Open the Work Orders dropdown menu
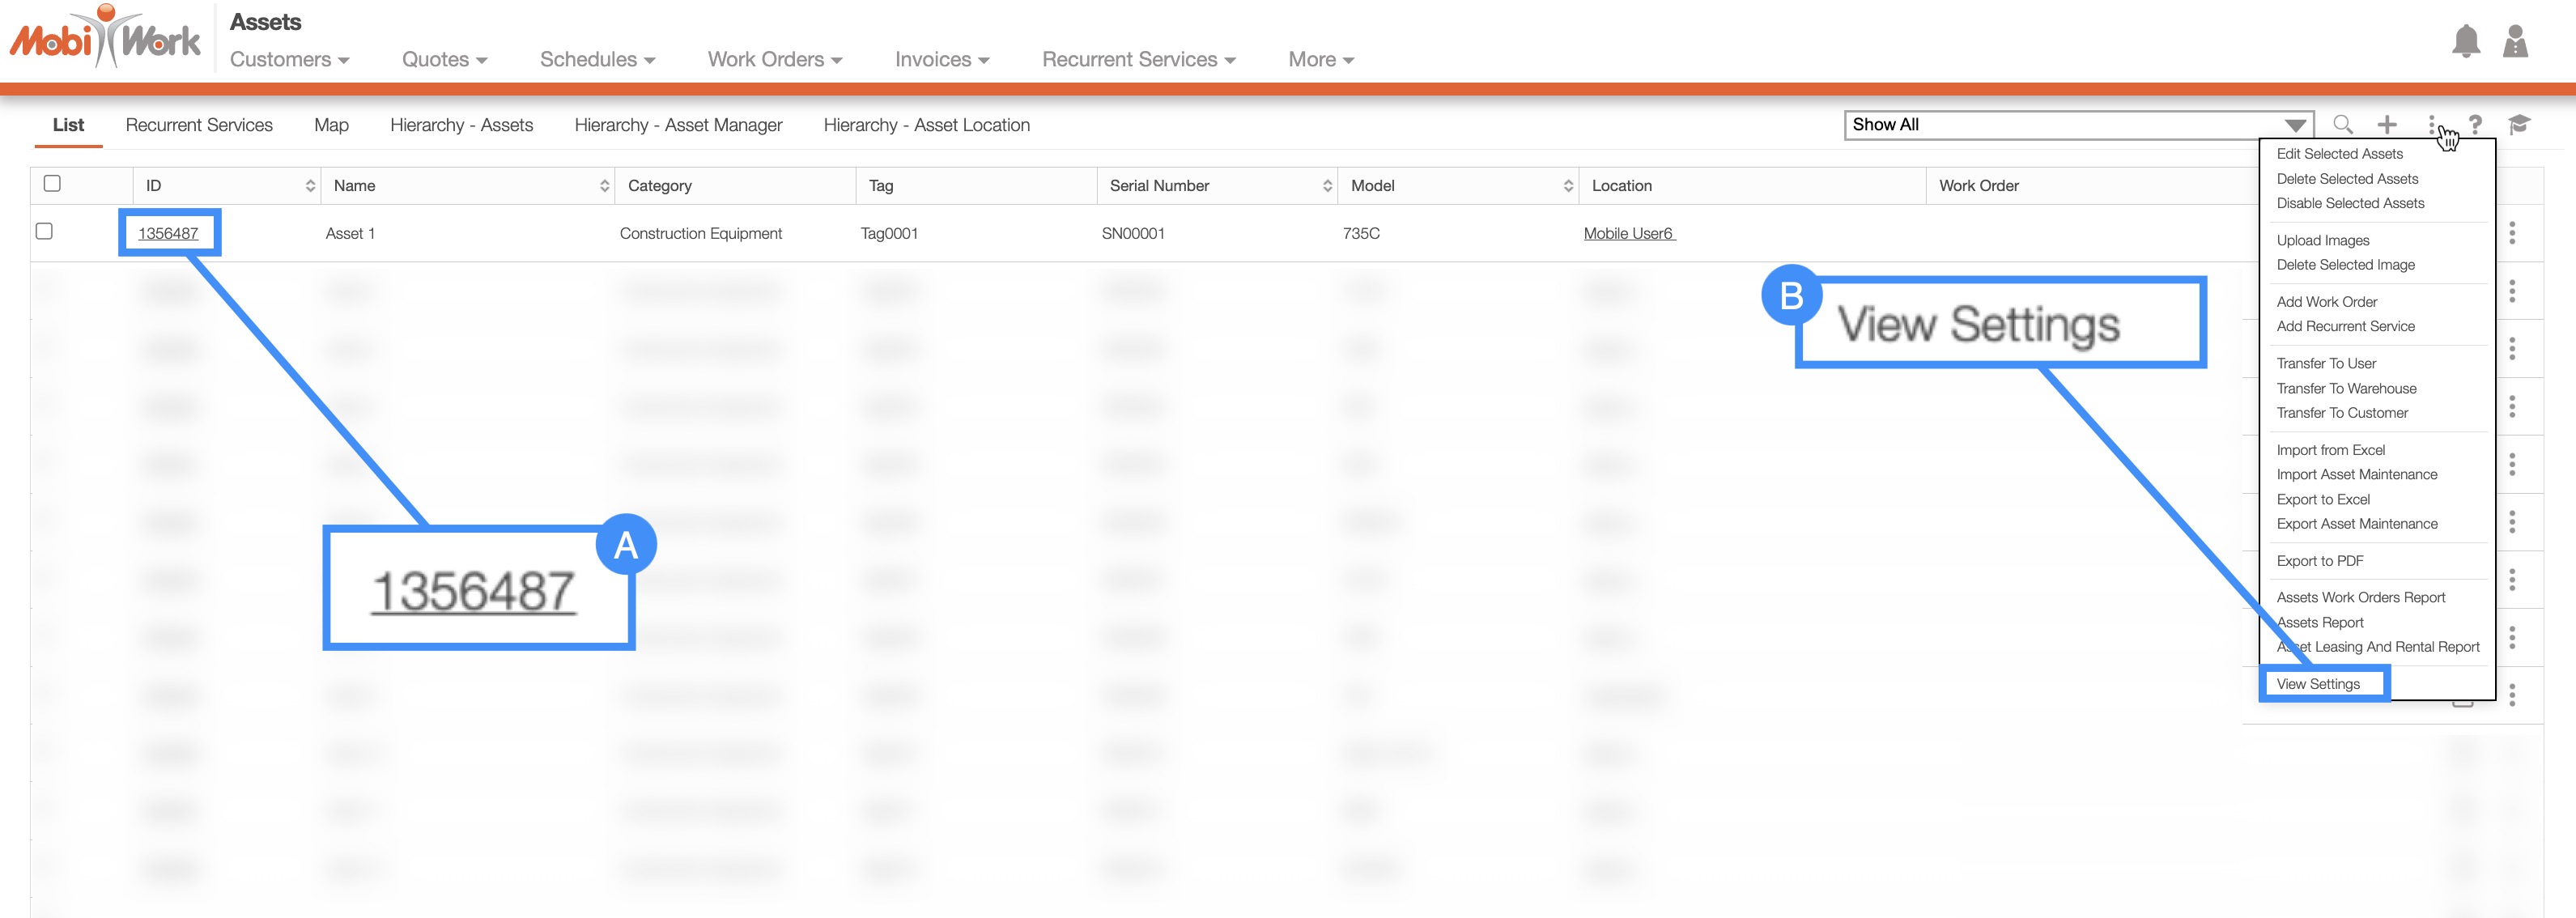 coord(774,60)
